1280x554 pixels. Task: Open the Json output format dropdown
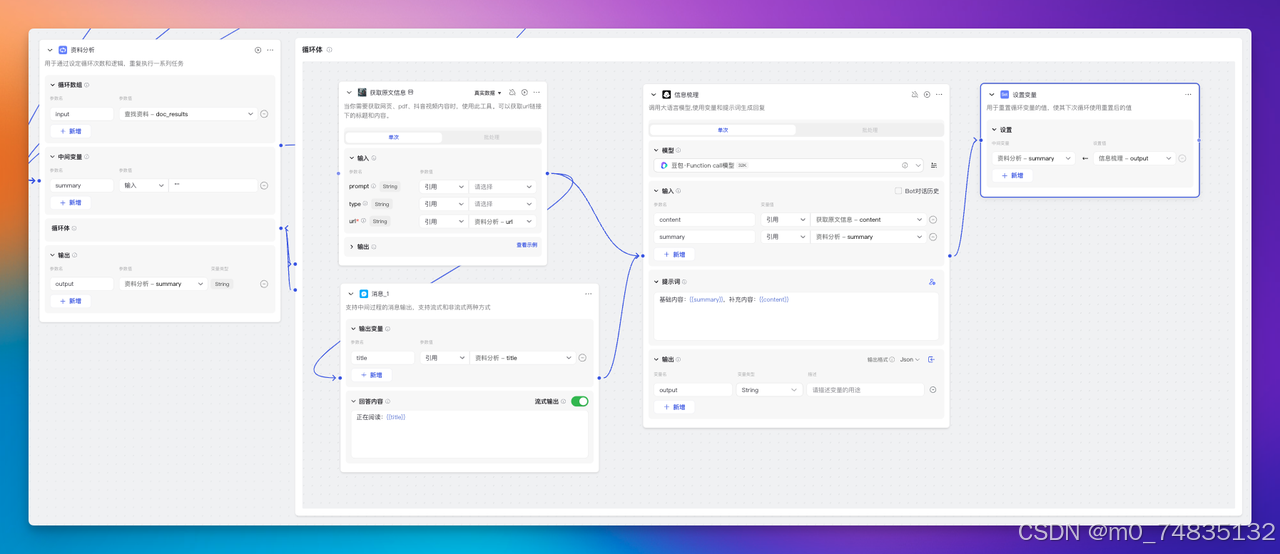pyautogui.click(x=909, y=359)
